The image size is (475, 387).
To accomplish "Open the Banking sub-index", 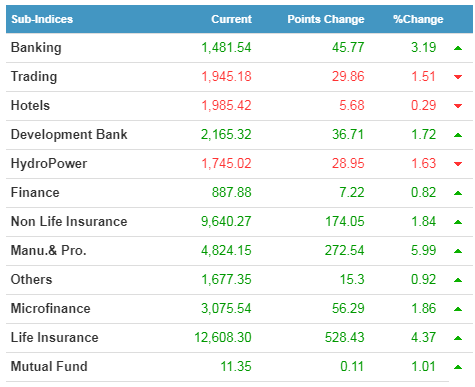I will [x=36, y=48].
